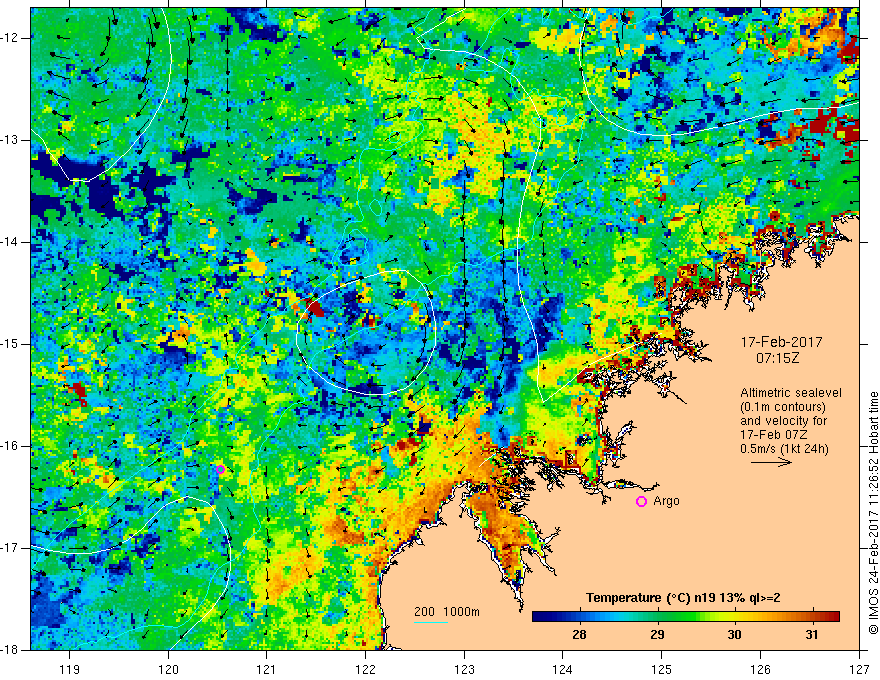
Task: Click the 'Temperature (°C) n19 13% ql>=2' title
Action: coord(683,598)
